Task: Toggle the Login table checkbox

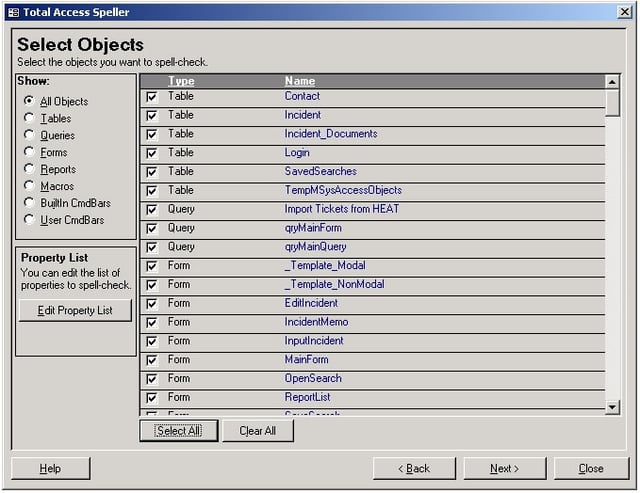Action: tap(152, 153)
